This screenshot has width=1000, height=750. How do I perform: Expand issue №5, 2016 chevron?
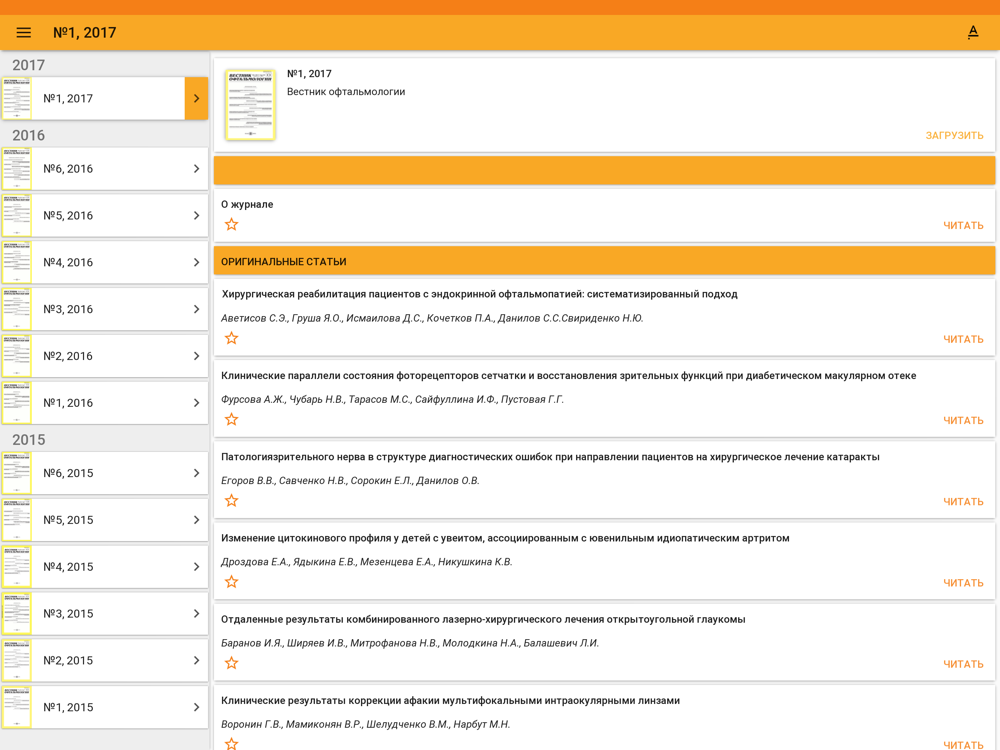pos(196,216)
